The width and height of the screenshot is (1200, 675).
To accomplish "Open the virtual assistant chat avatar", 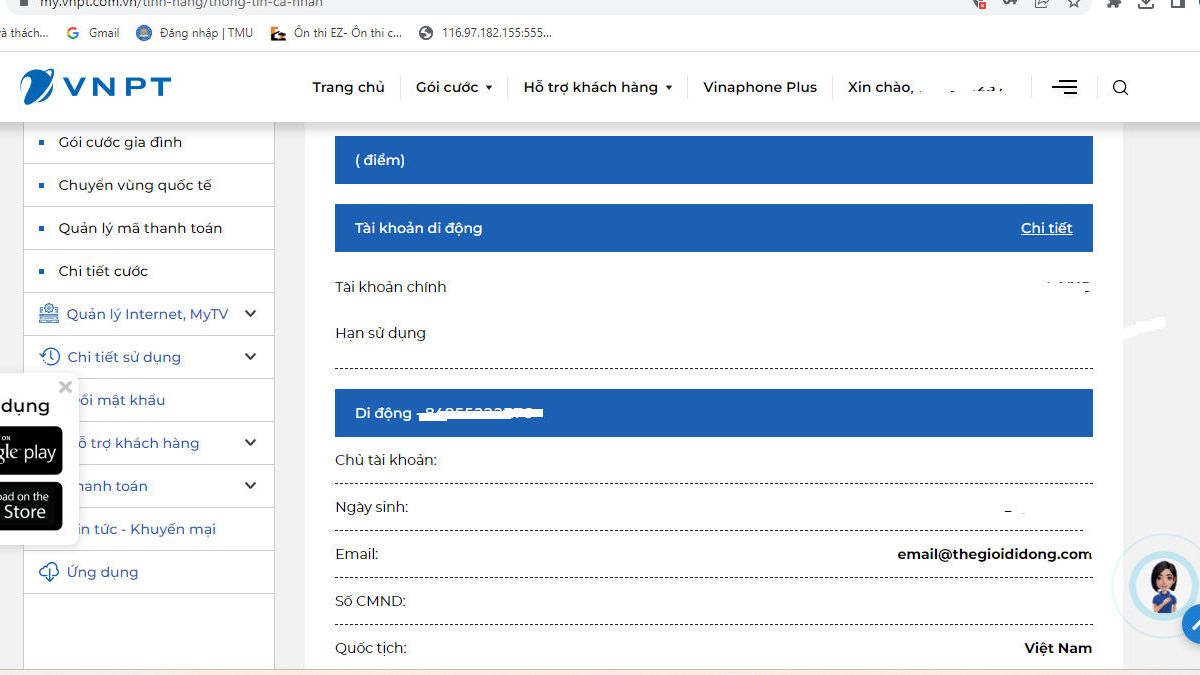I will tap(1163, 585).
